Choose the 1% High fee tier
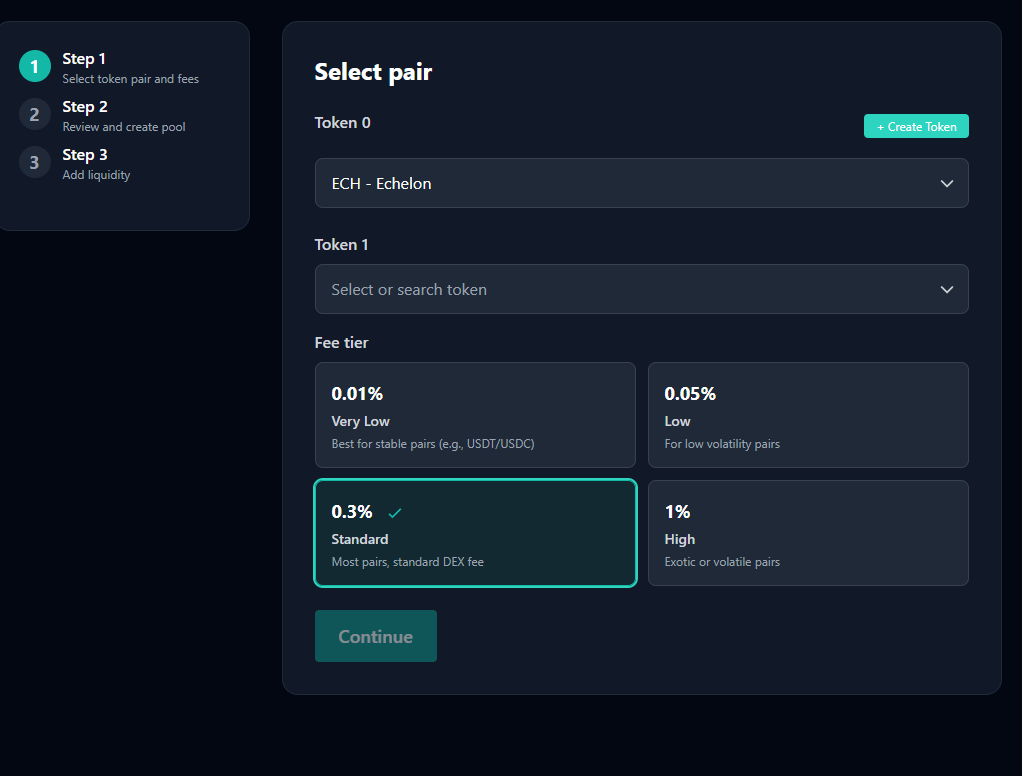The width and height of the screenshot is (1022, 776). 808,533
